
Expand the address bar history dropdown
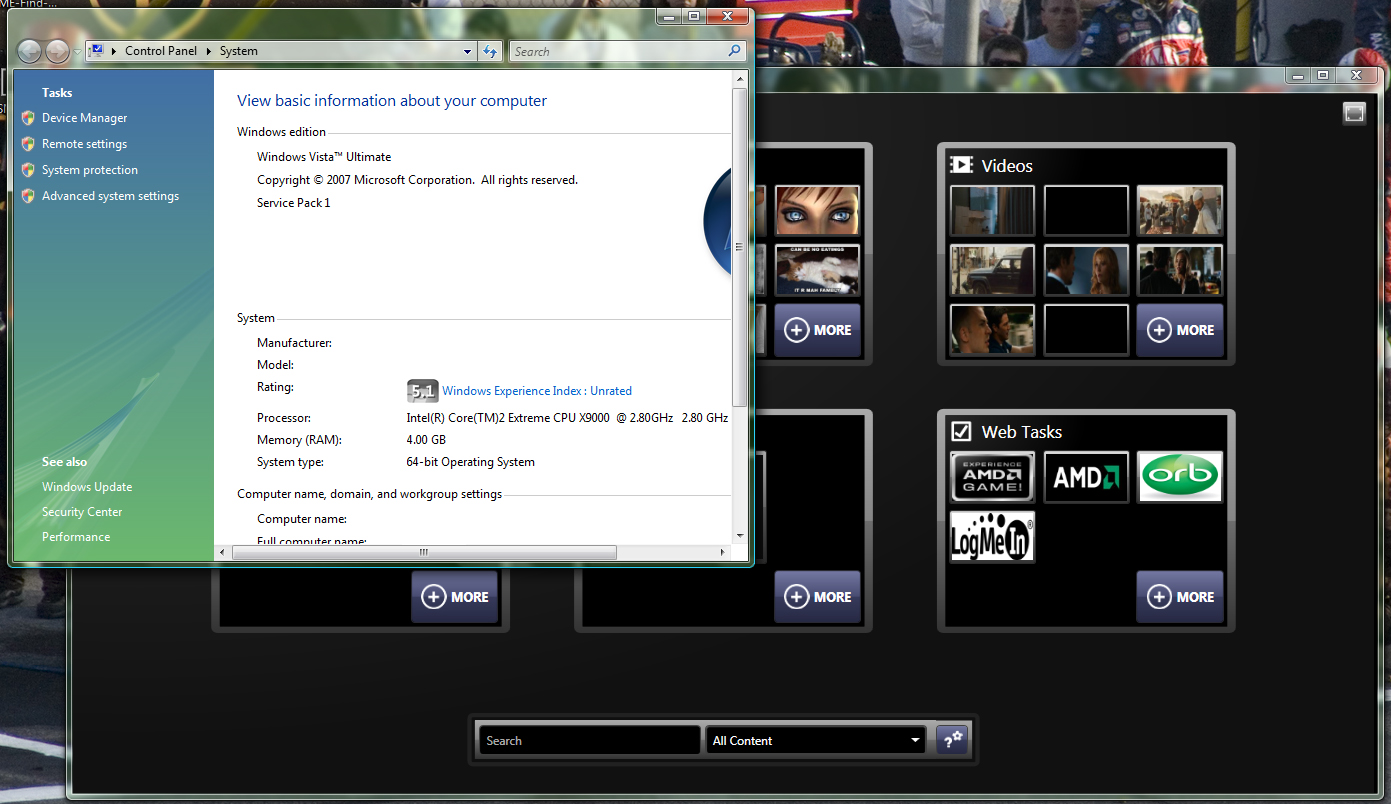(467, 51)
